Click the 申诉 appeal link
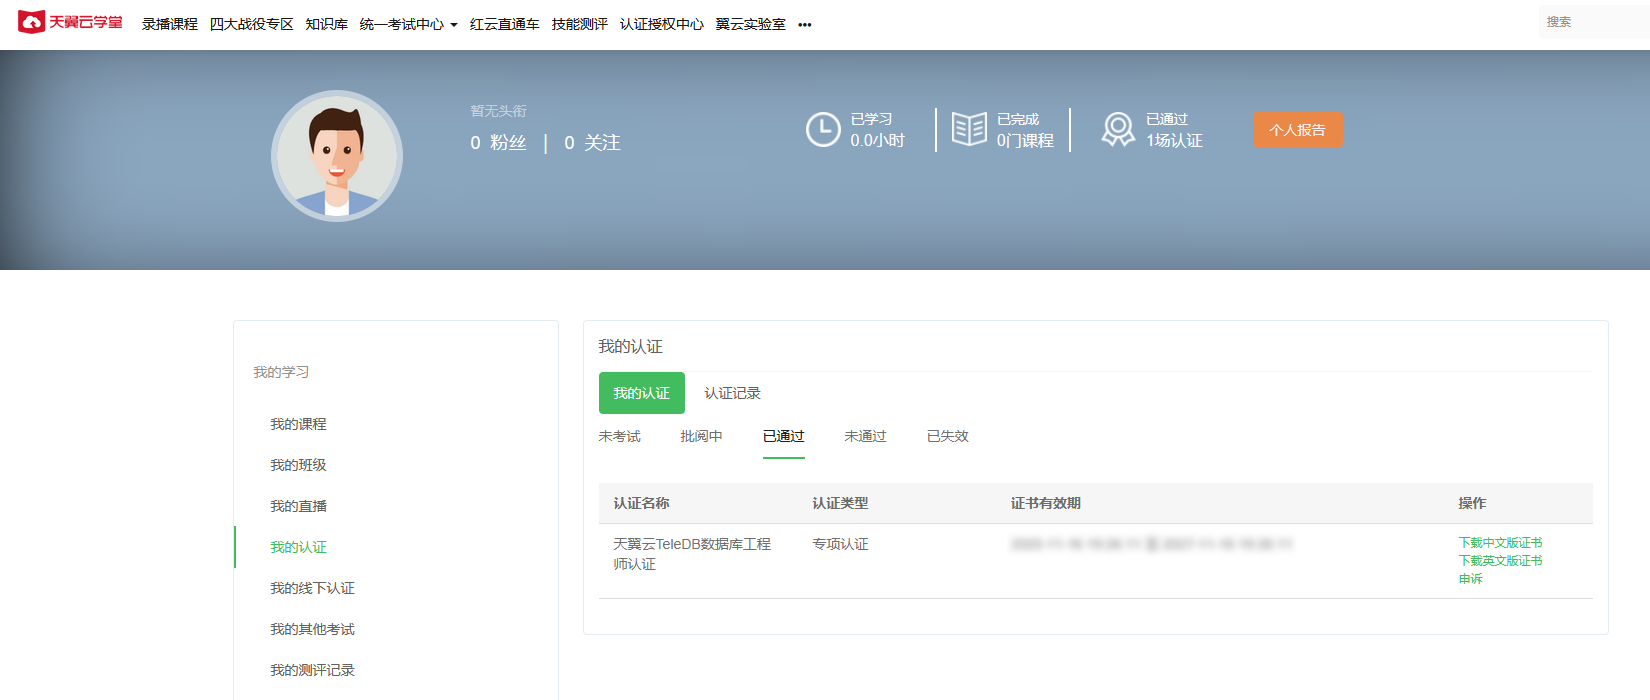Screen dimensions: 1650x700 pyautogui.click(x=1471, y=579)
